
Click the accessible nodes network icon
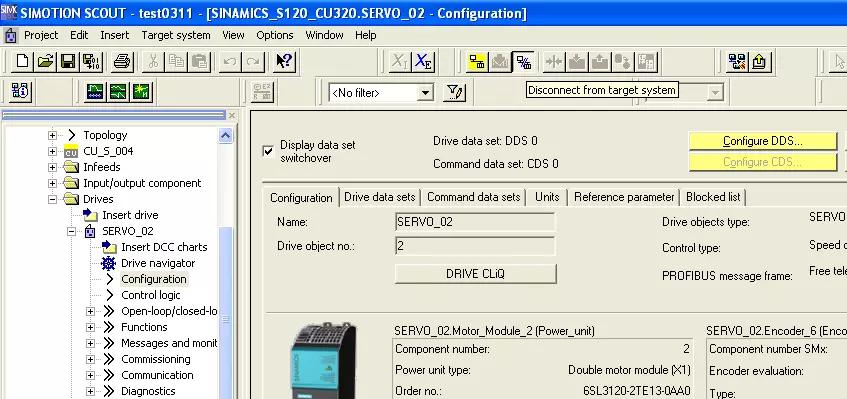tap(737, 62)
